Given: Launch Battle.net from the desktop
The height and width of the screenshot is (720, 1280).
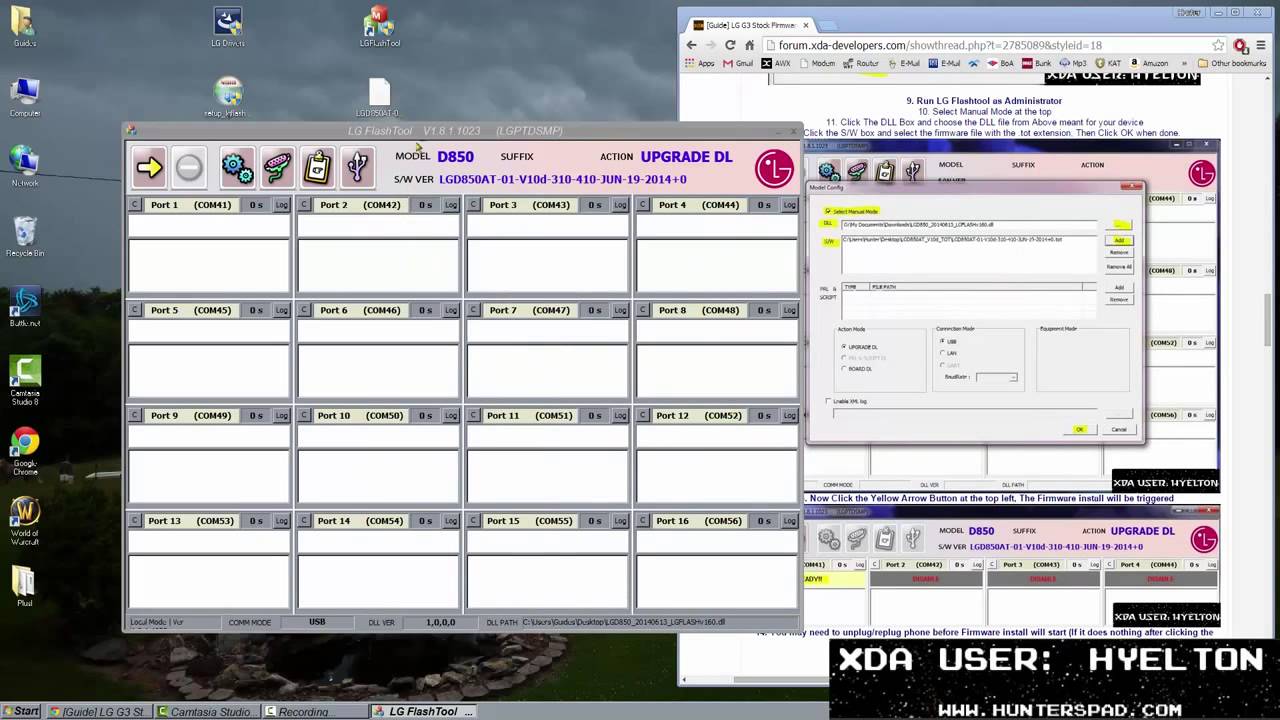Looking at the screenshot, I should click(x=24, y=308).
